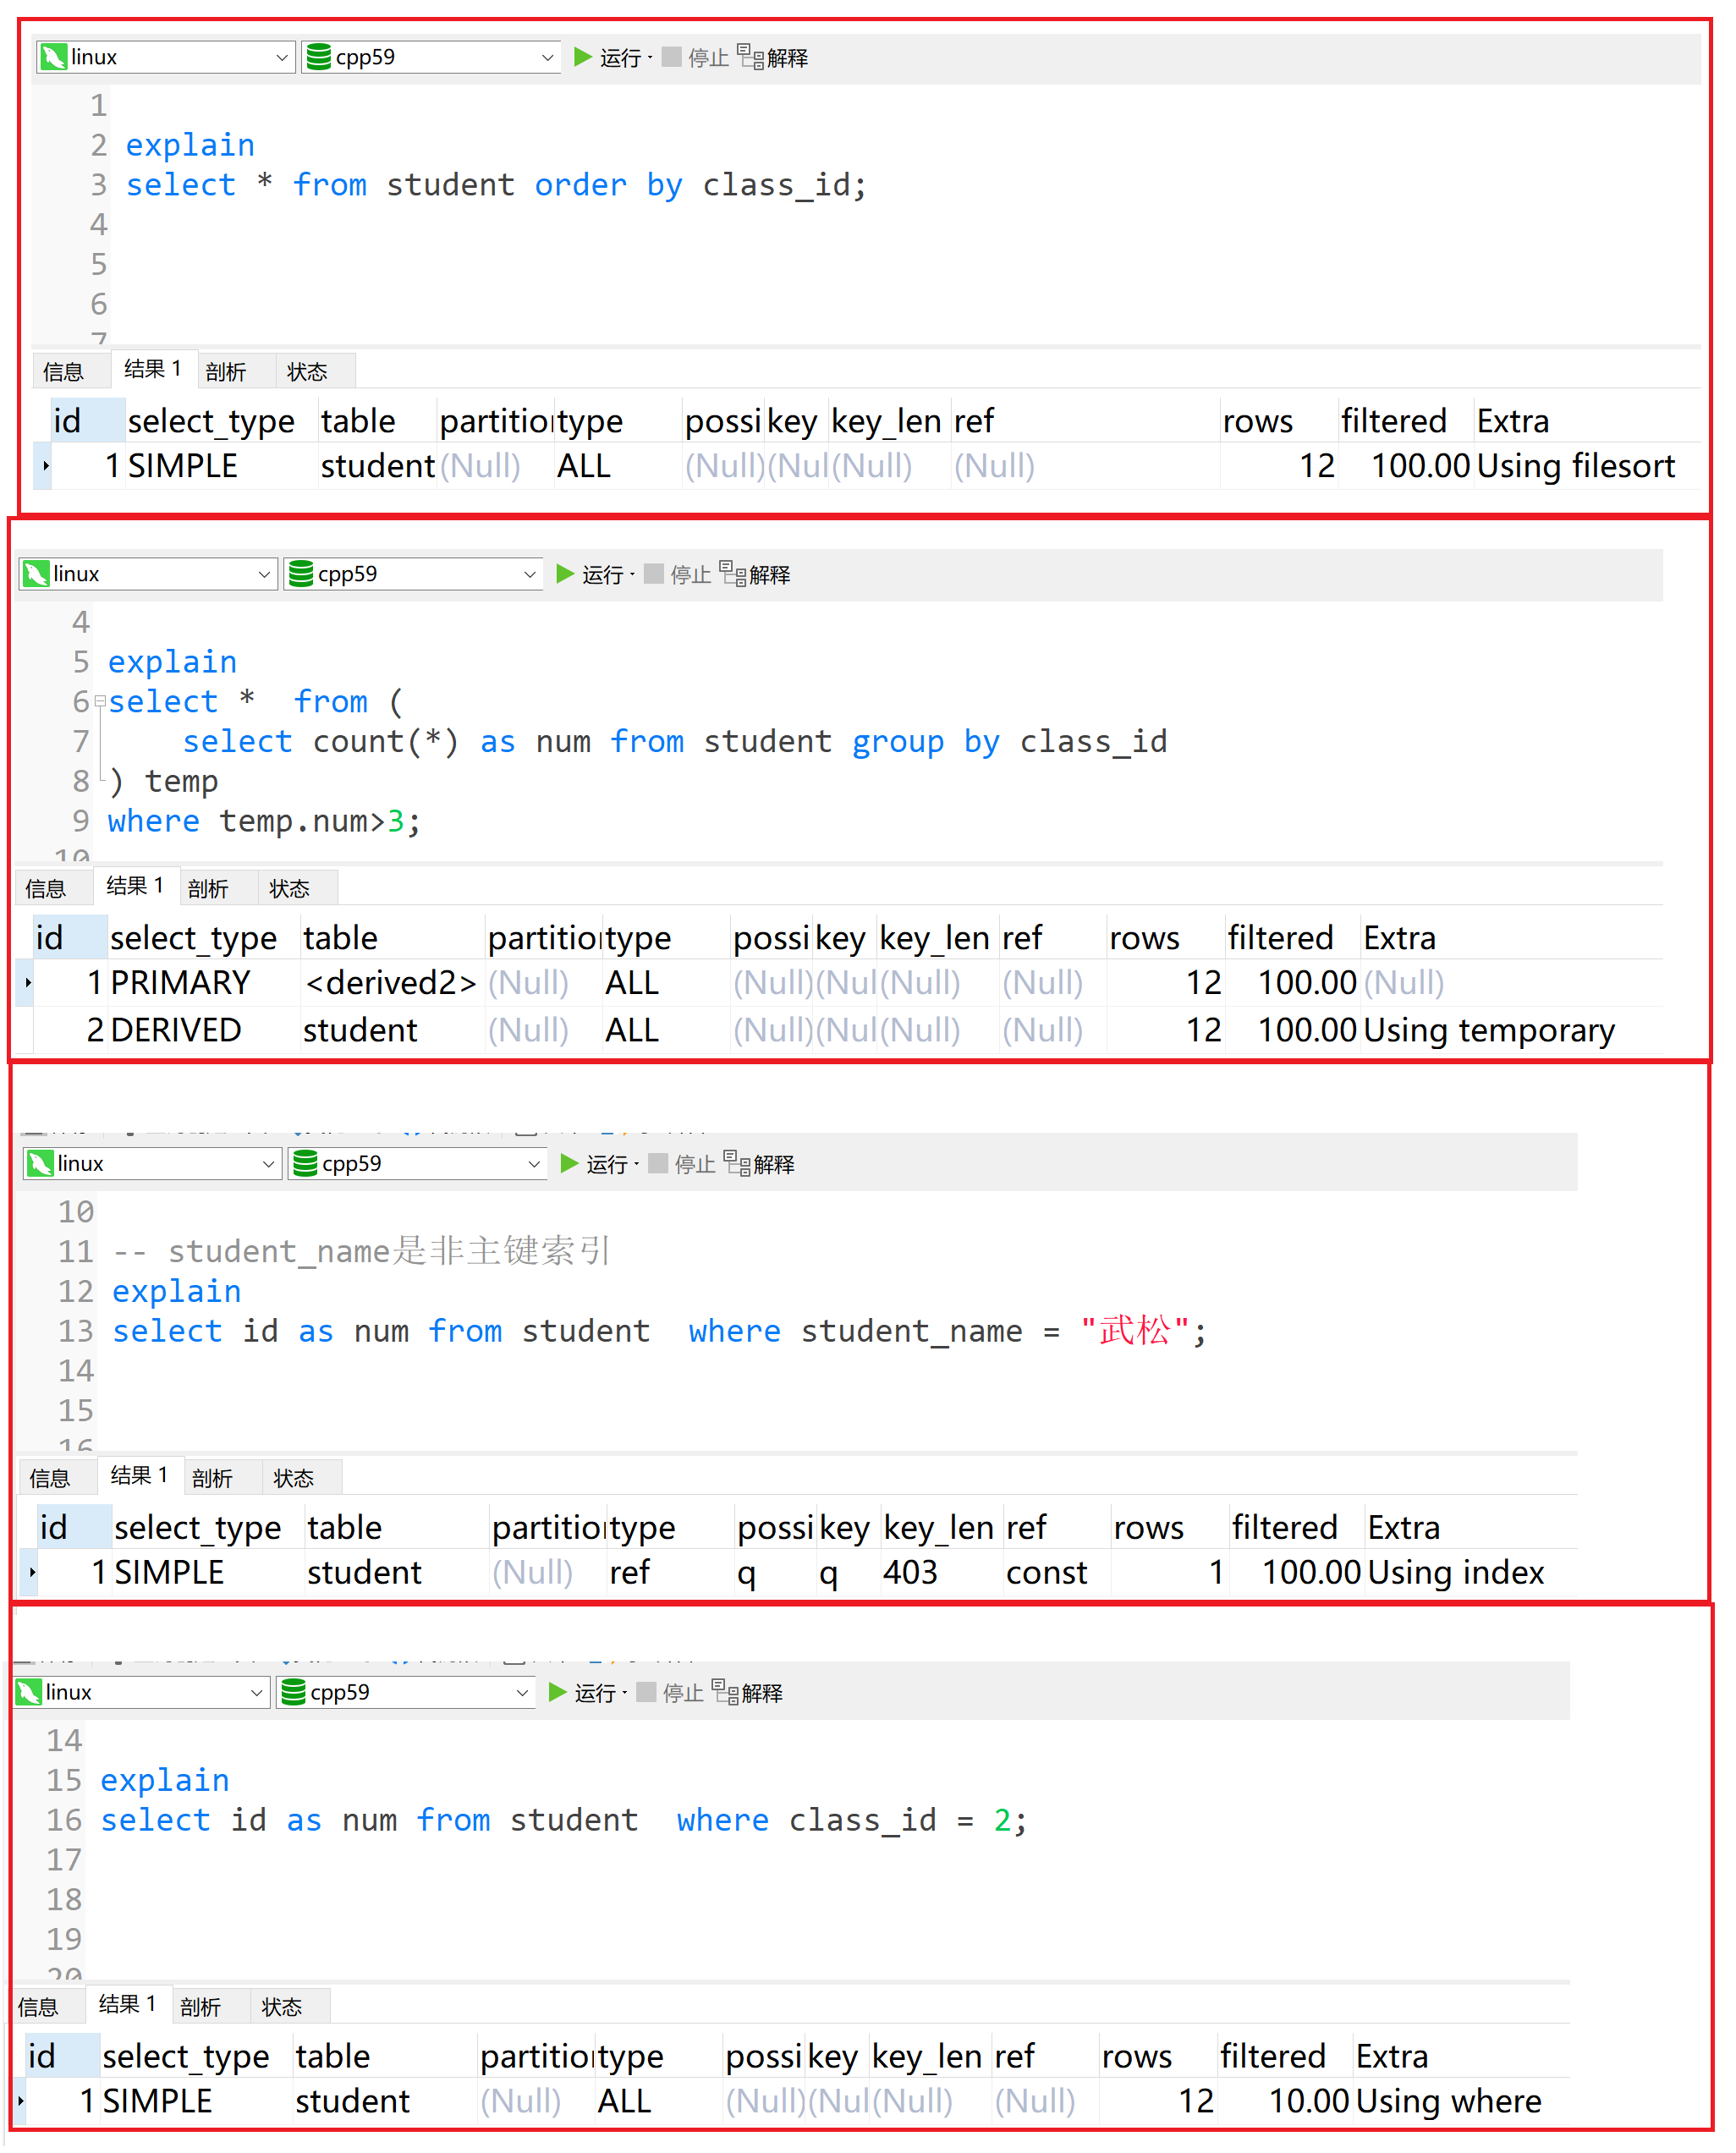Viewport: 1736px width, 2153px height.
Task: Select 结果 1 tab below 'group by class_id' query
Action: tap(135, 886)
